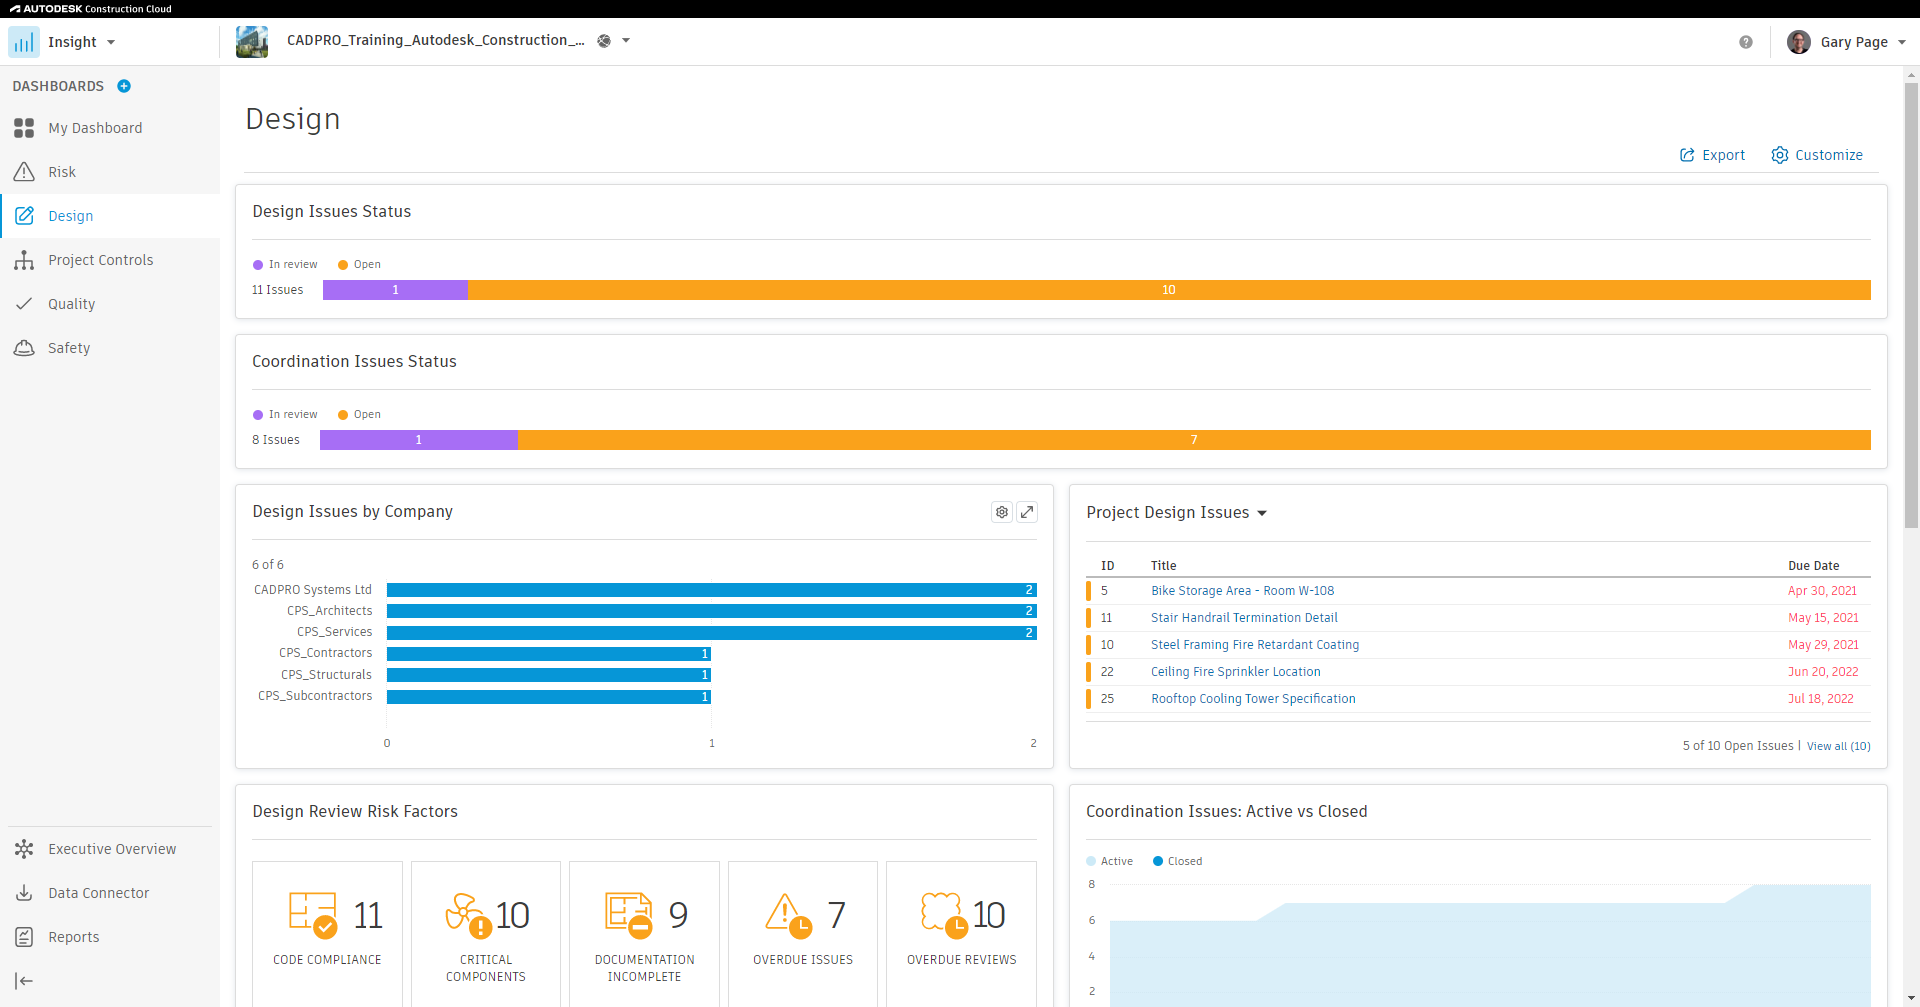Click the Overdue Reviews risk card
Viewport: 1920px width, 1007px height.
pos(961,933)
